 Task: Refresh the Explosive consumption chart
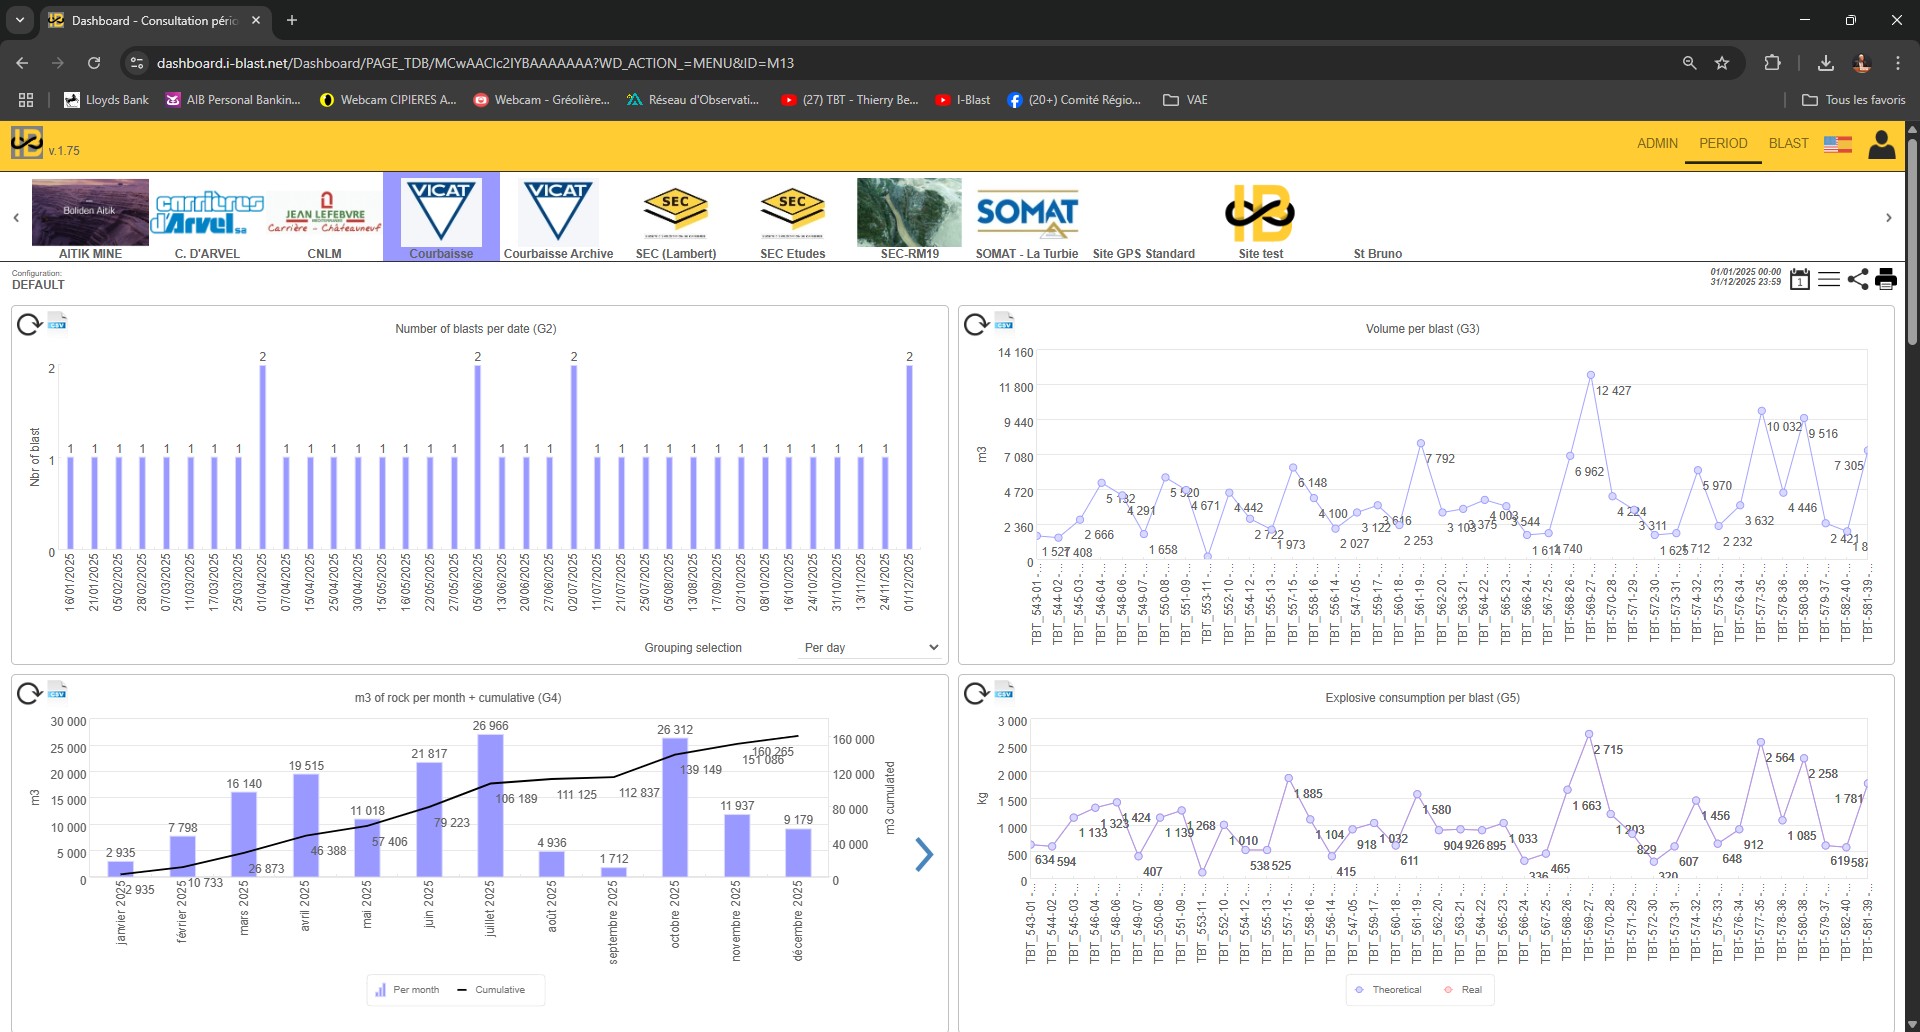point(974,692)
